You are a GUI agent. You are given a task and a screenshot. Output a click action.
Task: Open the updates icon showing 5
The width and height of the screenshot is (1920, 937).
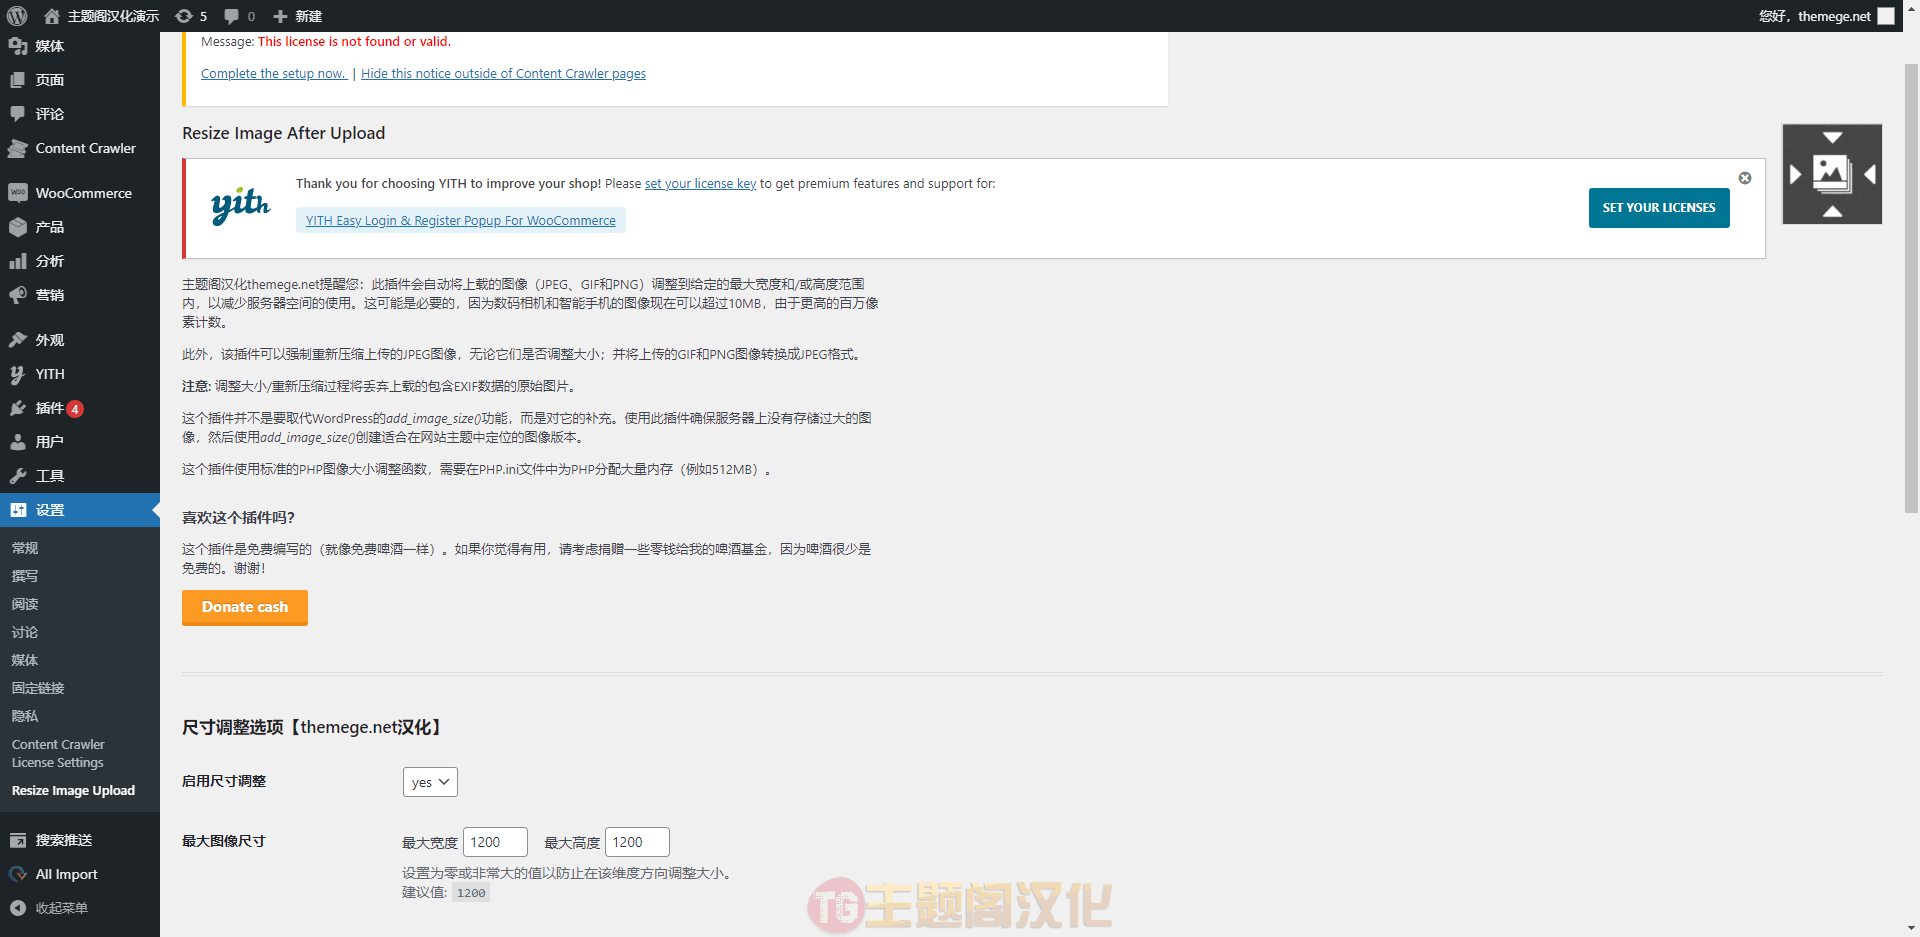(191, 16)
